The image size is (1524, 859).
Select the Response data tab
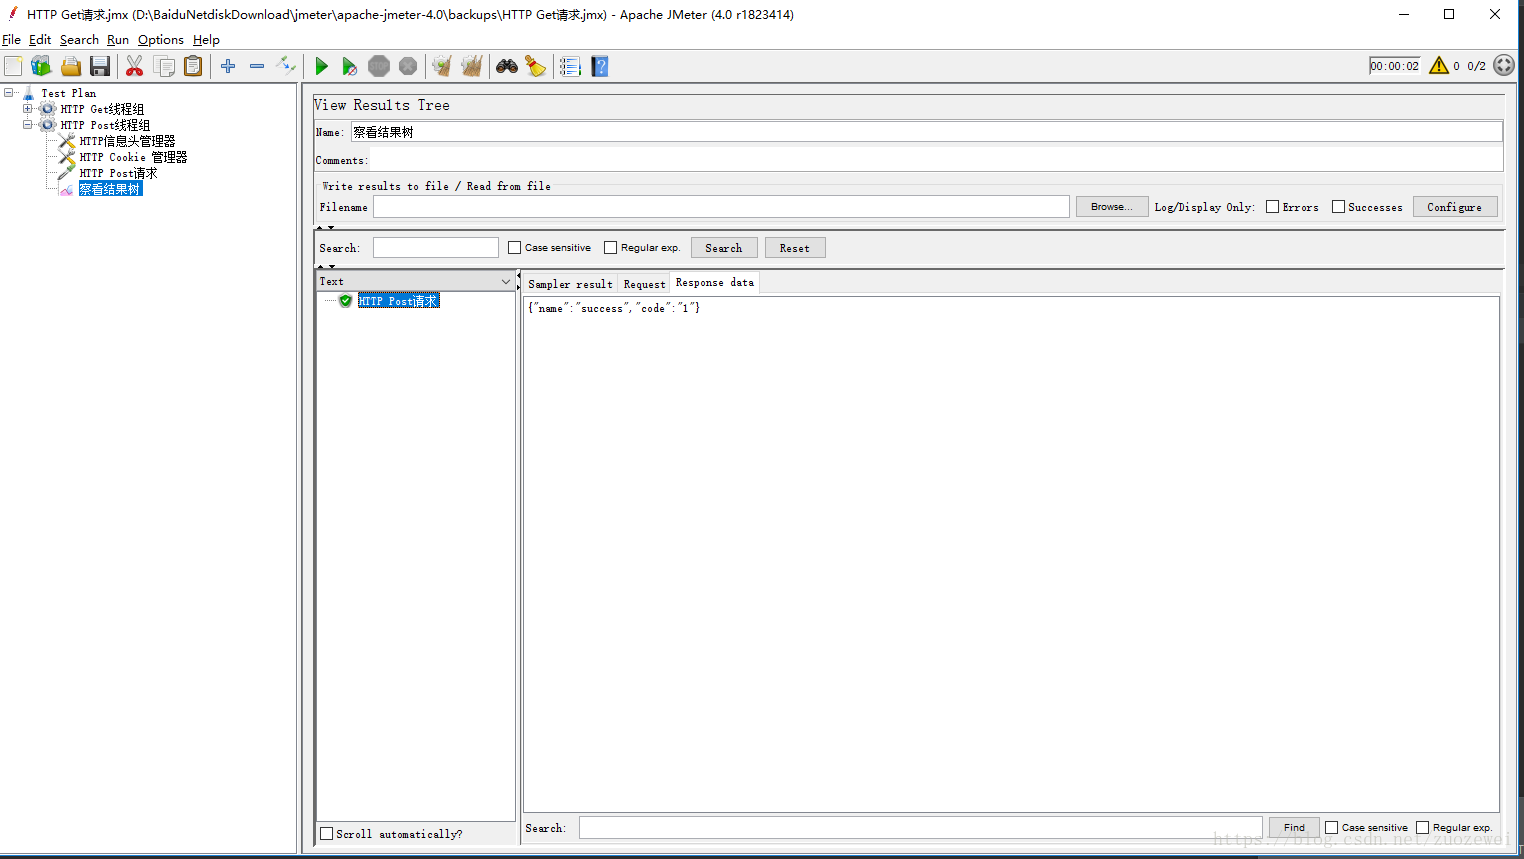click(715, 283)
